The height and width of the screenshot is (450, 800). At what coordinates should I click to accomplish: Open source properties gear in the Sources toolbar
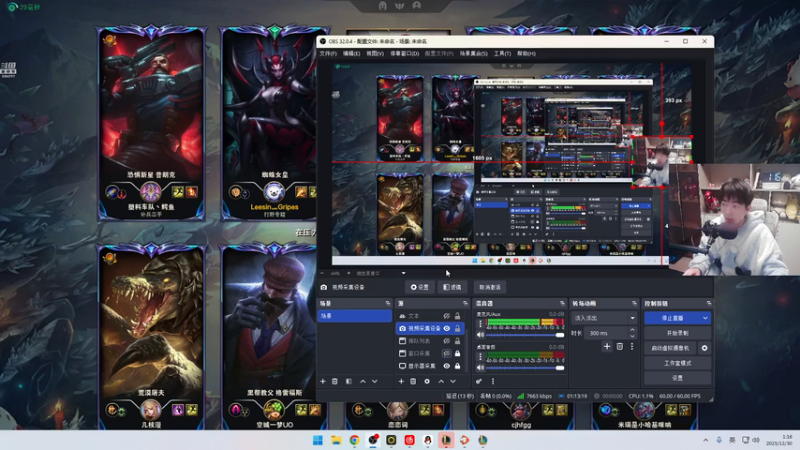[x=427, y=381]
